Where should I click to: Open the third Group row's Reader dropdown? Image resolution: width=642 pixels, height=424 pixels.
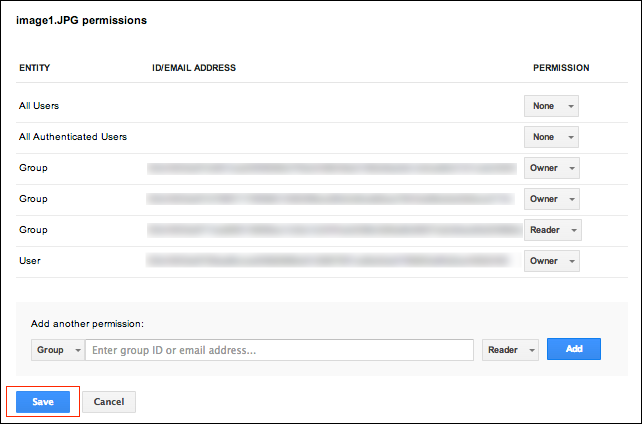click(553, 230)
